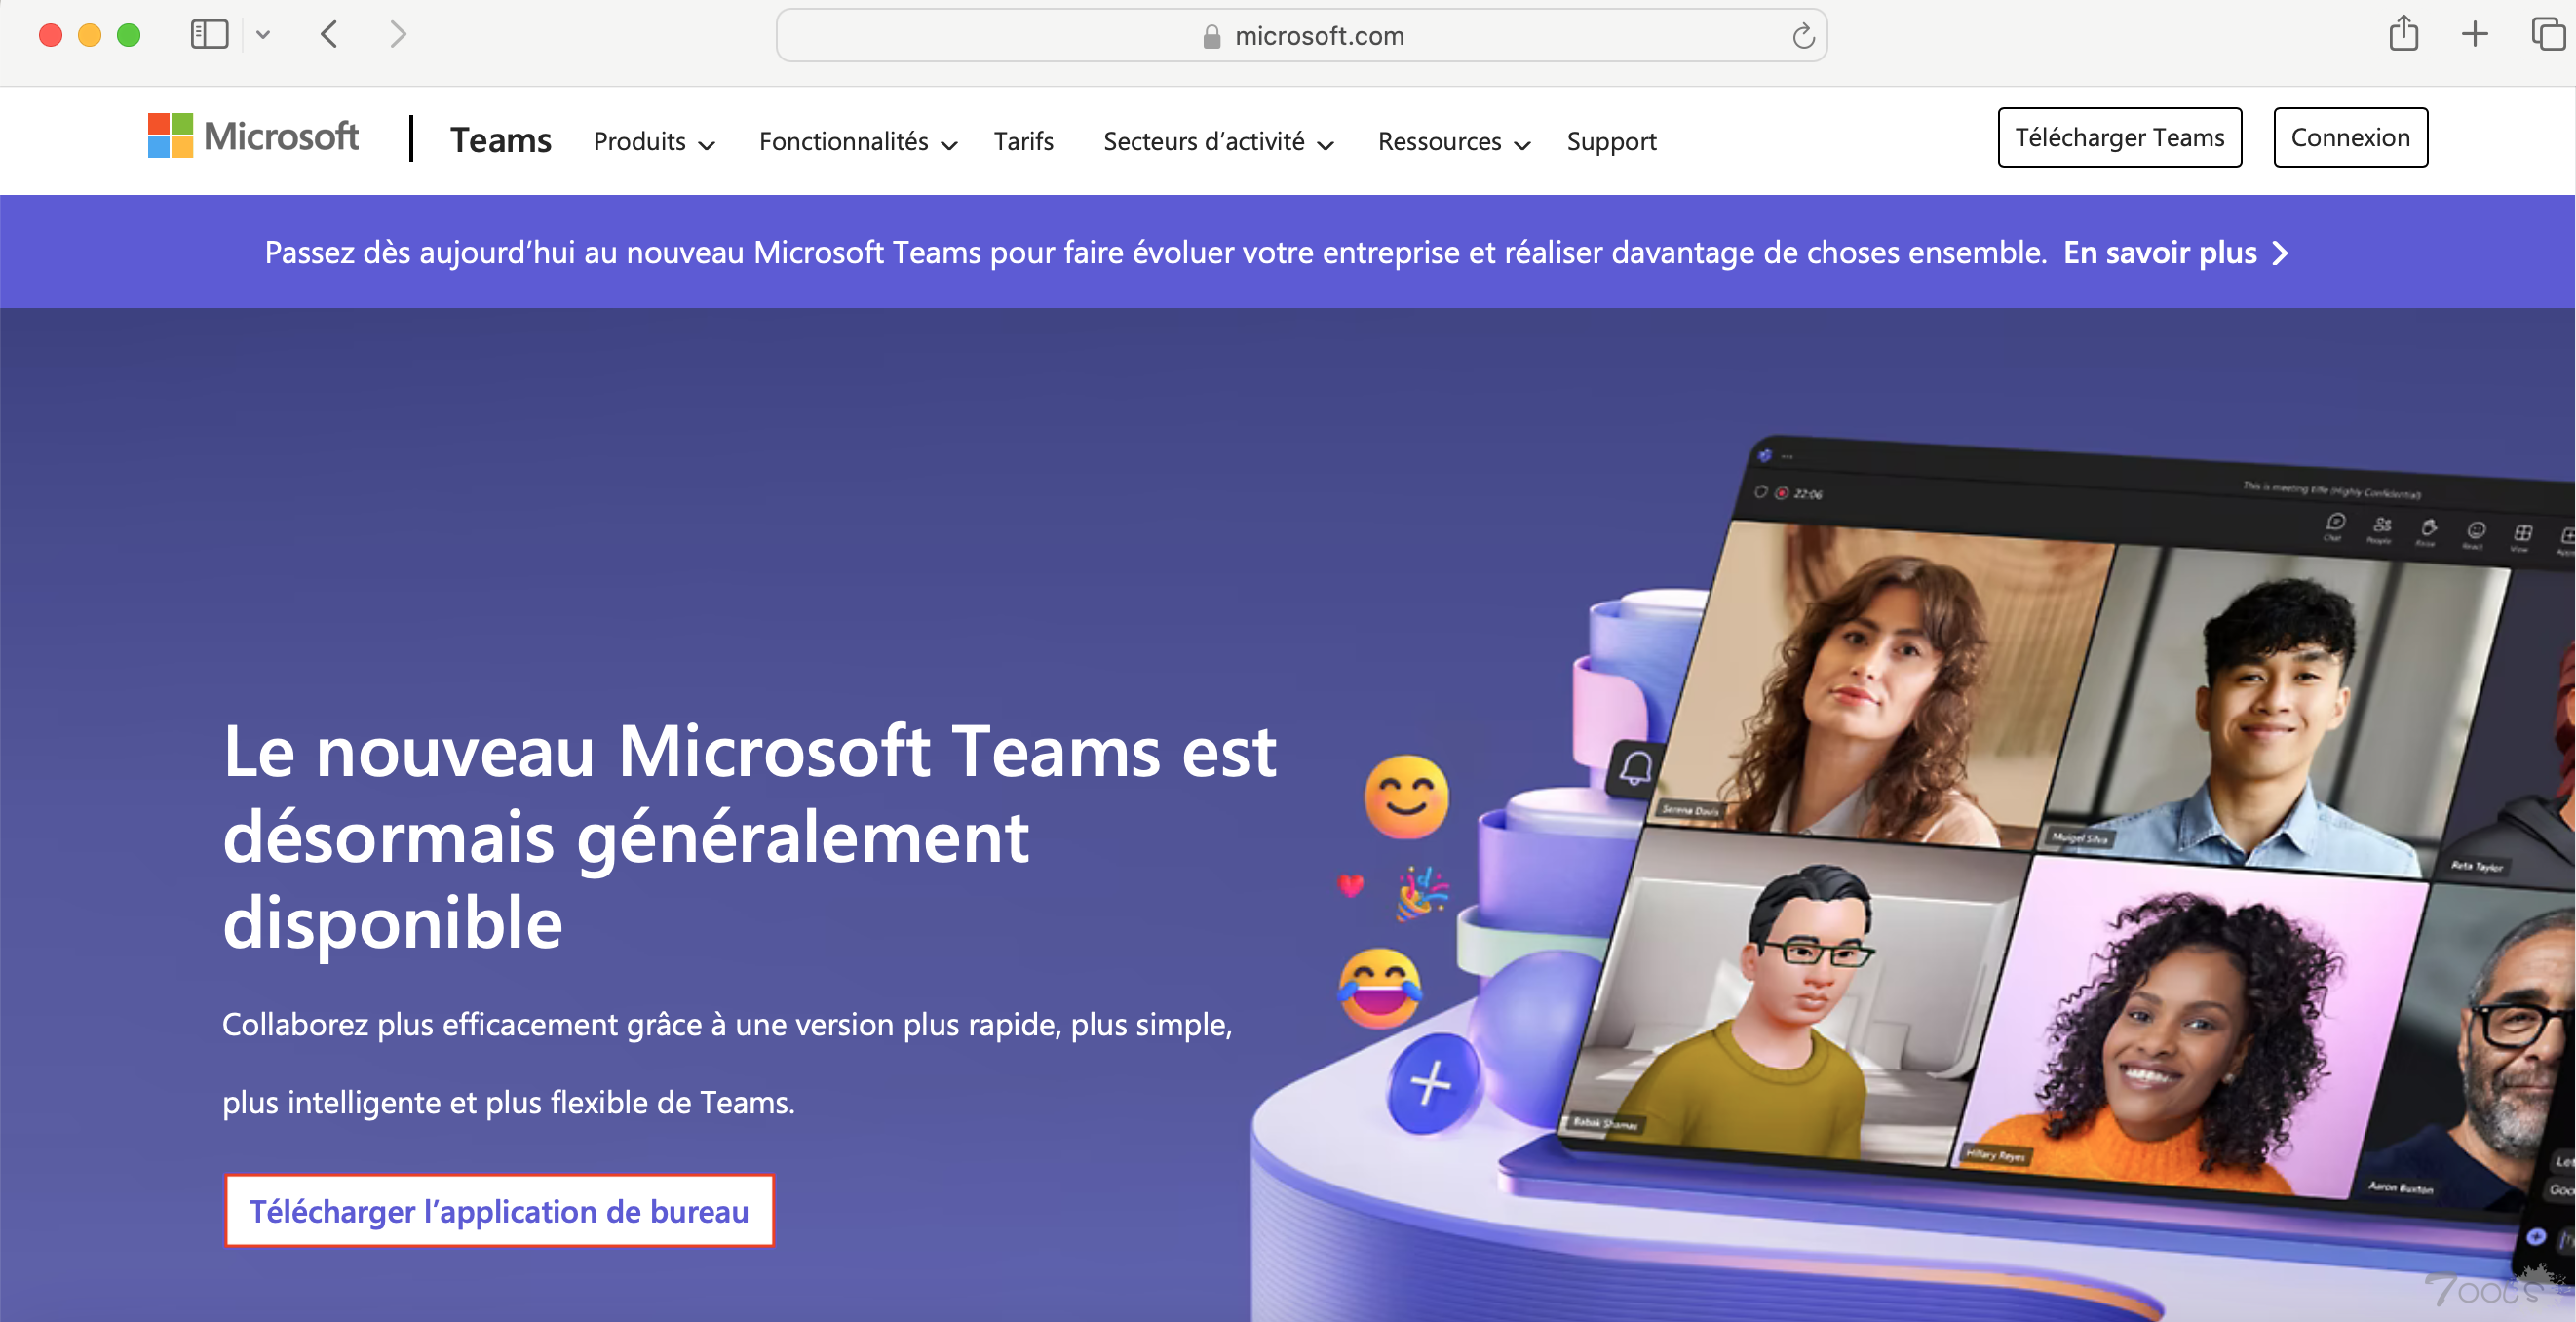Click Hillary Reyes video tile
This screenshot has width=2576, height=1322.
2190,1025
